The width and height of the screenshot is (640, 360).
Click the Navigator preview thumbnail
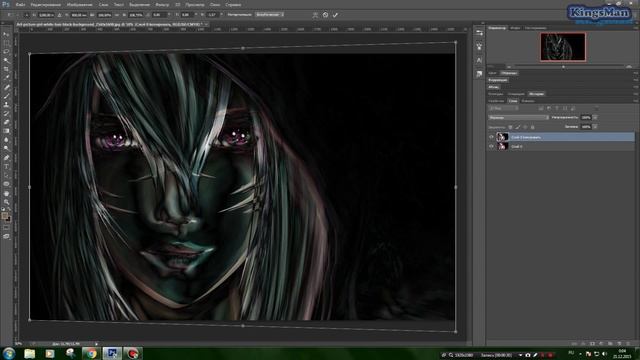[x=563, y=47]
